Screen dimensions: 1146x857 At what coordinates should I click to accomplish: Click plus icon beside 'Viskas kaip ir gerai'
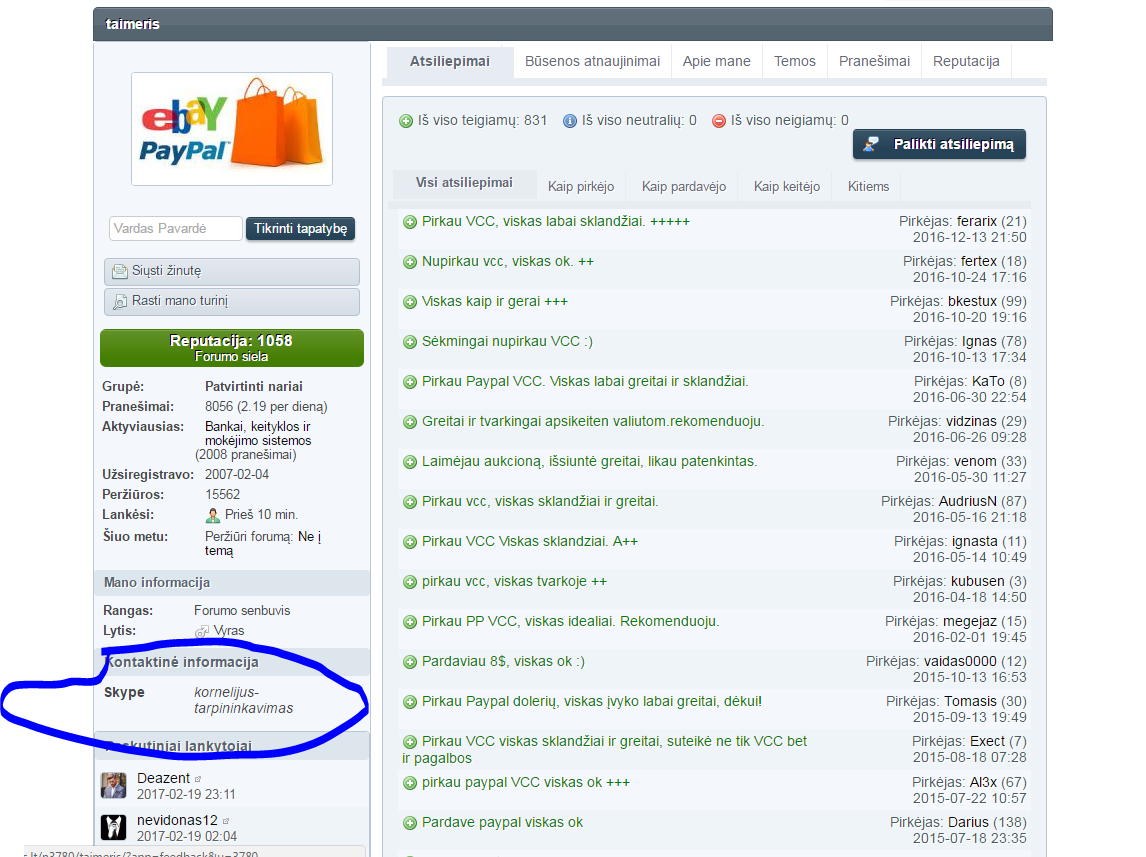(x=410, y=302)
